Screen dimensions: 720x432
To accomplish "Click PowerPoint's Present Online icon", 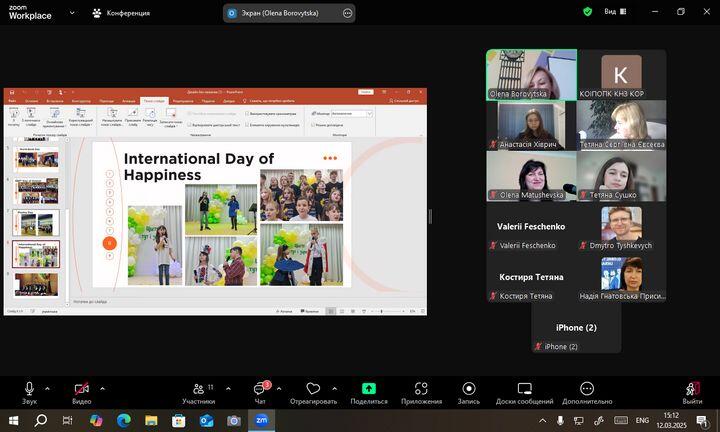I will [55, 113].
